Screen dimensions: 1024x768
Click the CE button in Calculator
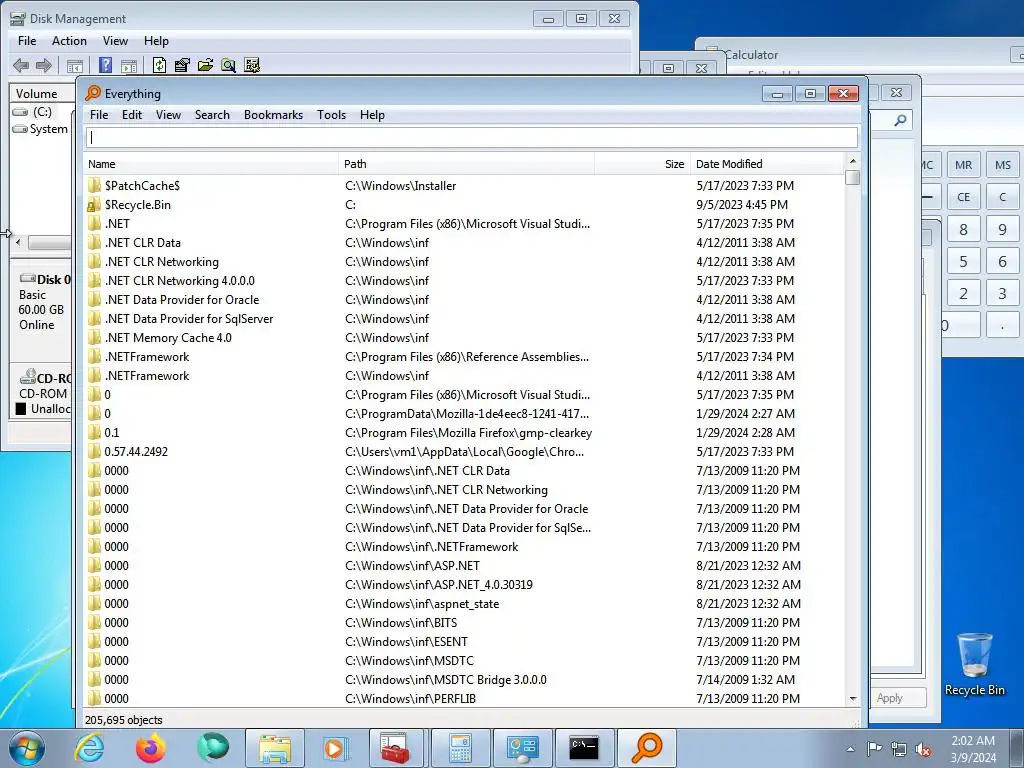tap(963, 197)
